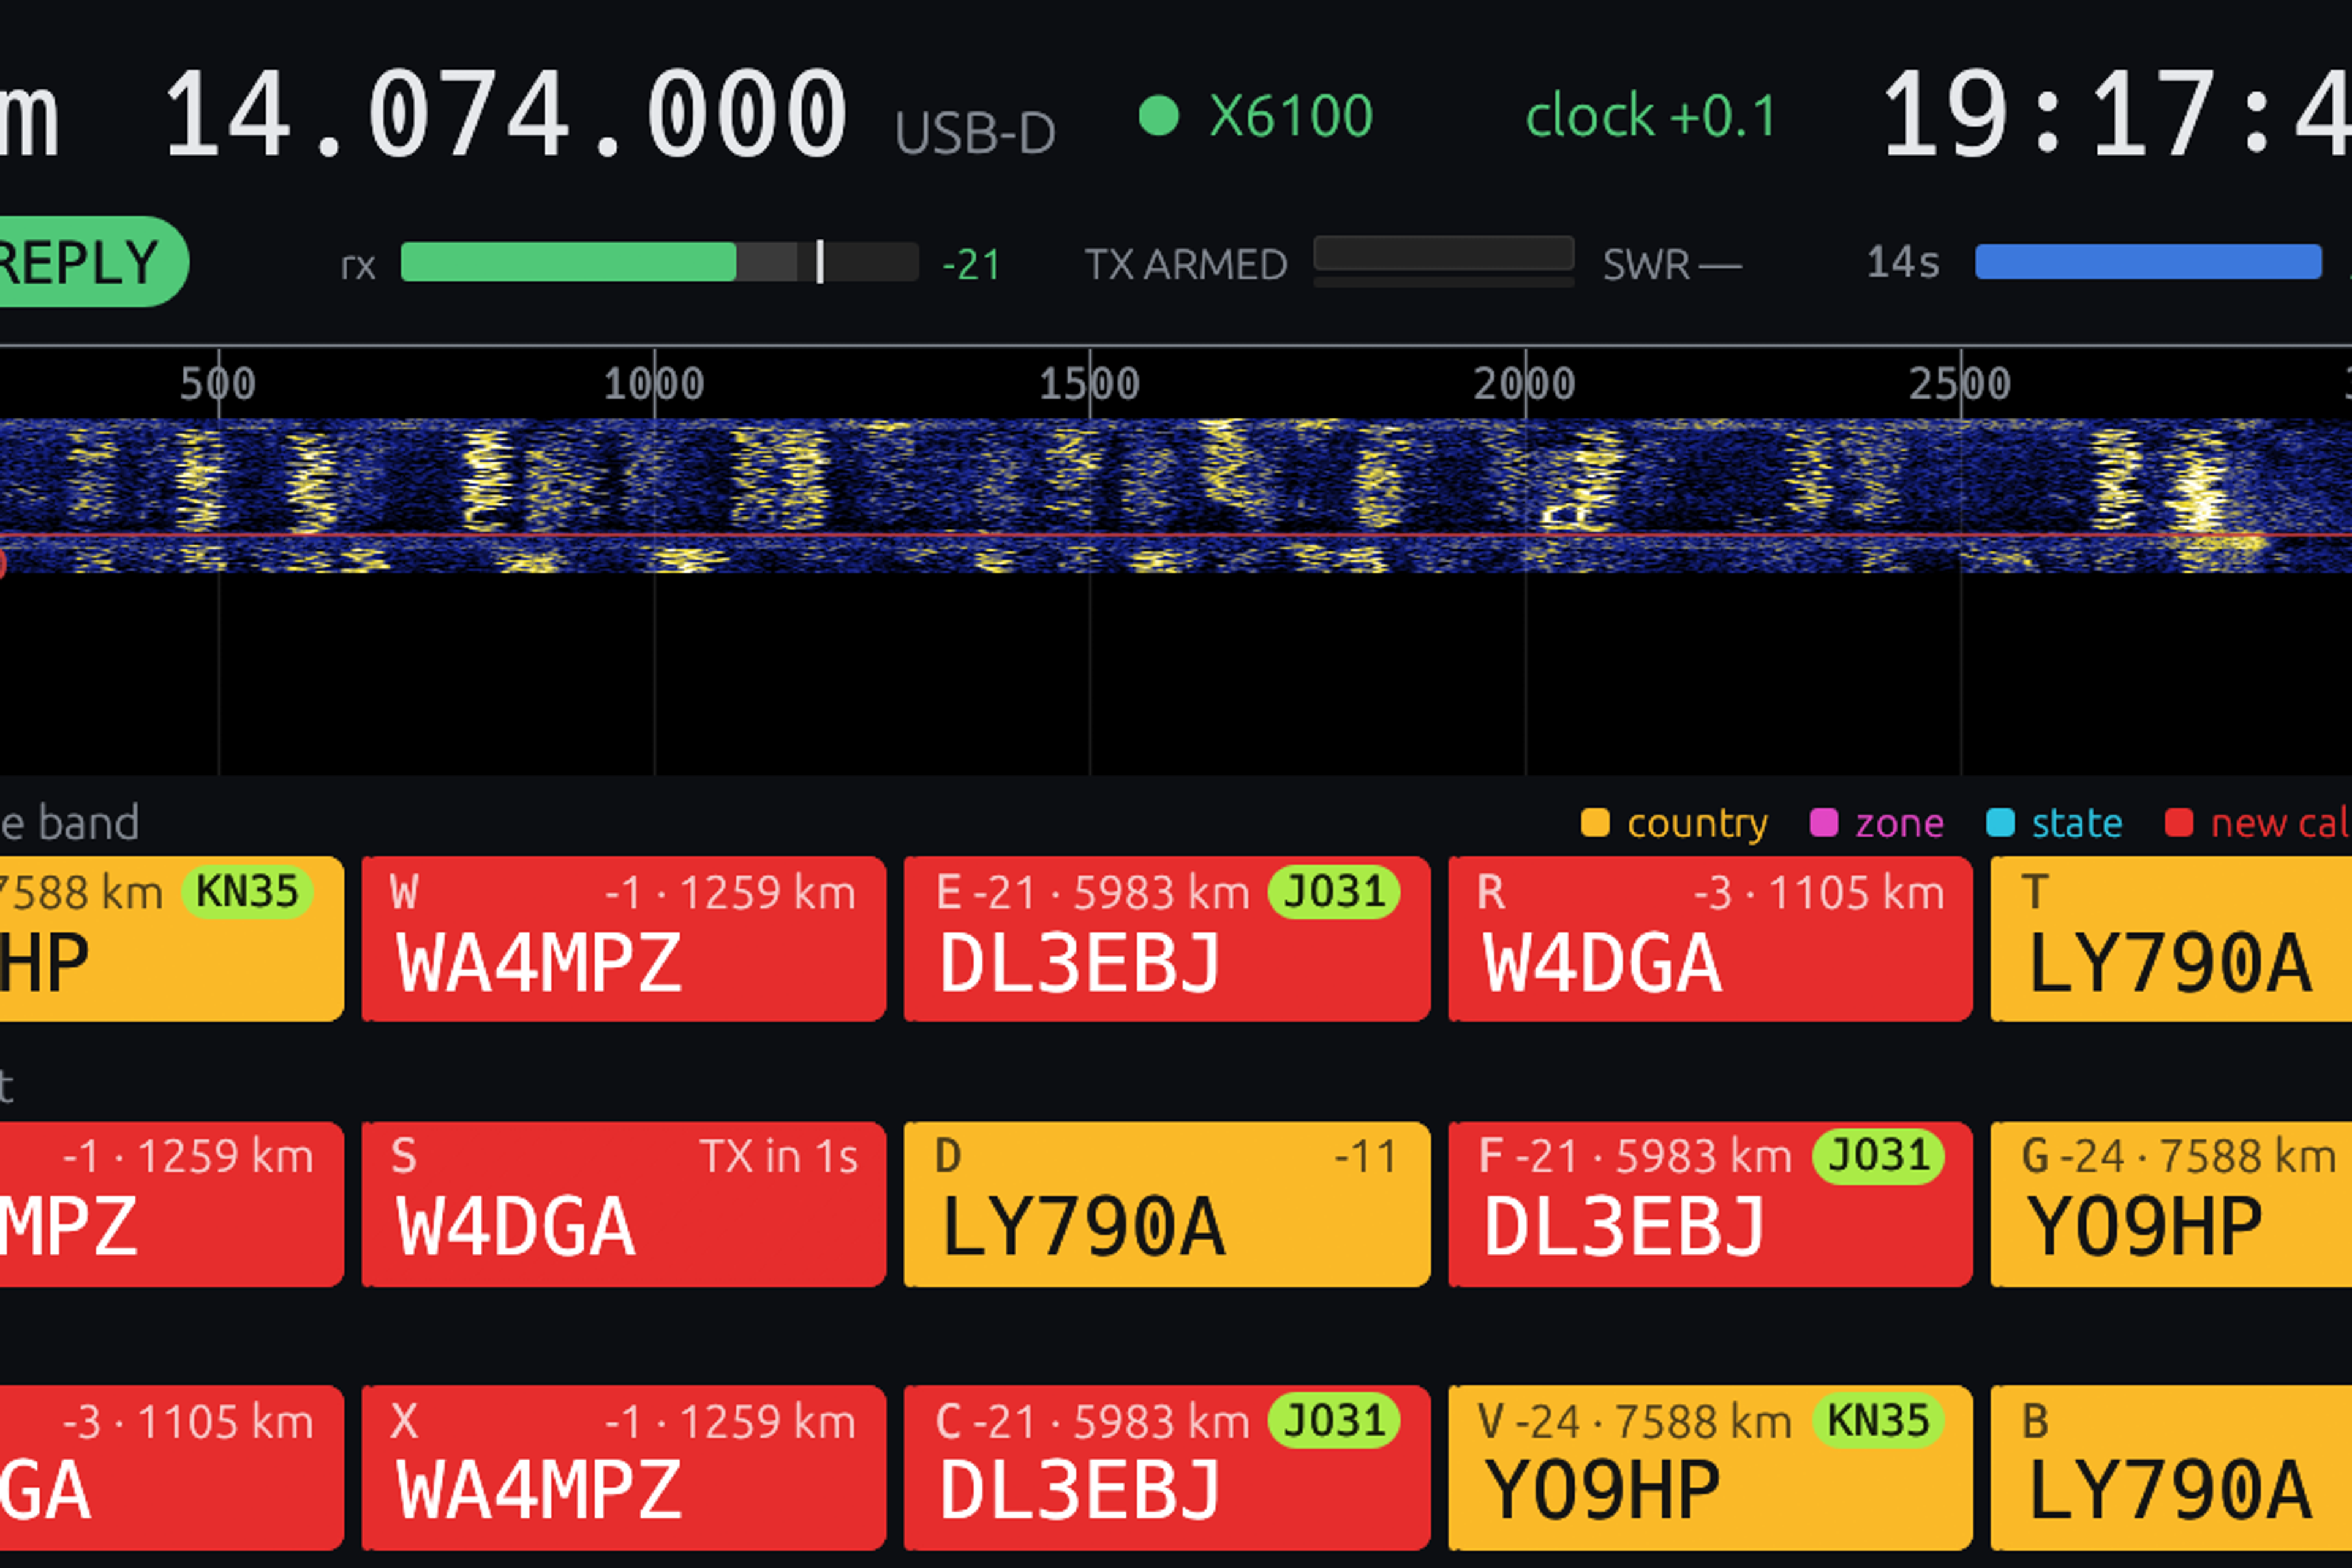Screen dimensions: 2352x1568
Task: Click the magenta zone legend swatch
Action: [x=1824, y=823]
